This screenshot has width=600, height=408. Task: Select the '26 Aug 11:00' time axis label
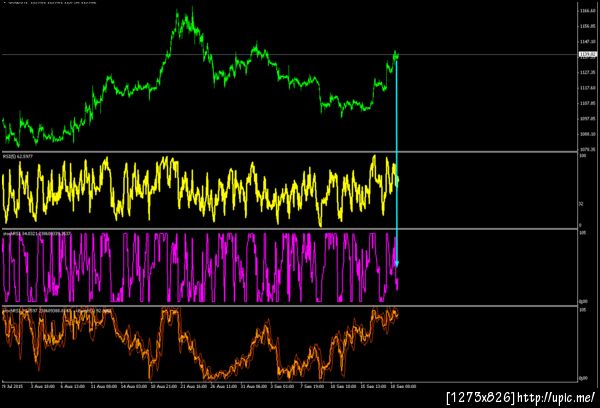click(x=224, y=387)
